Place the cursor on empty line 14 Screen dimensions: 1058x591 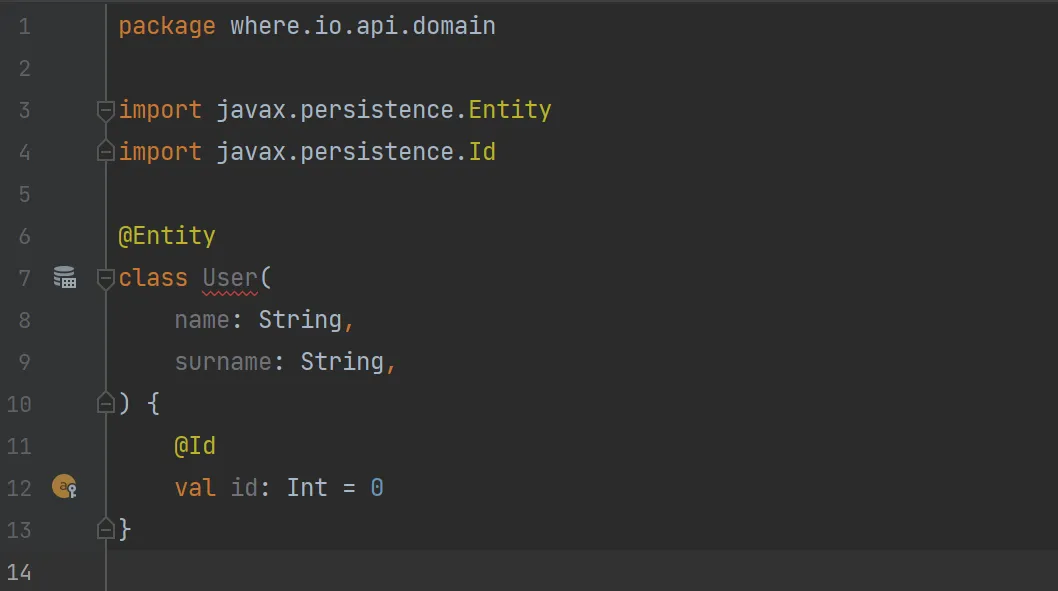point(400,572)
